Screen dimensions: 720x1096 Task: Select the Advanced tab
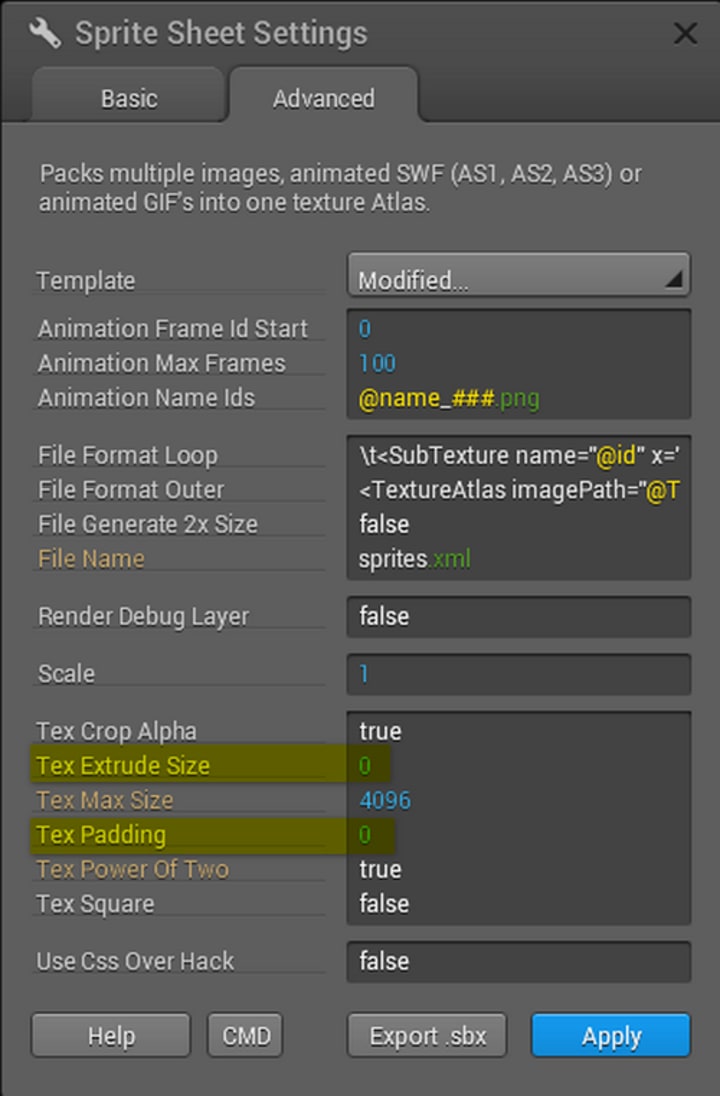click(x=324, y=99)
